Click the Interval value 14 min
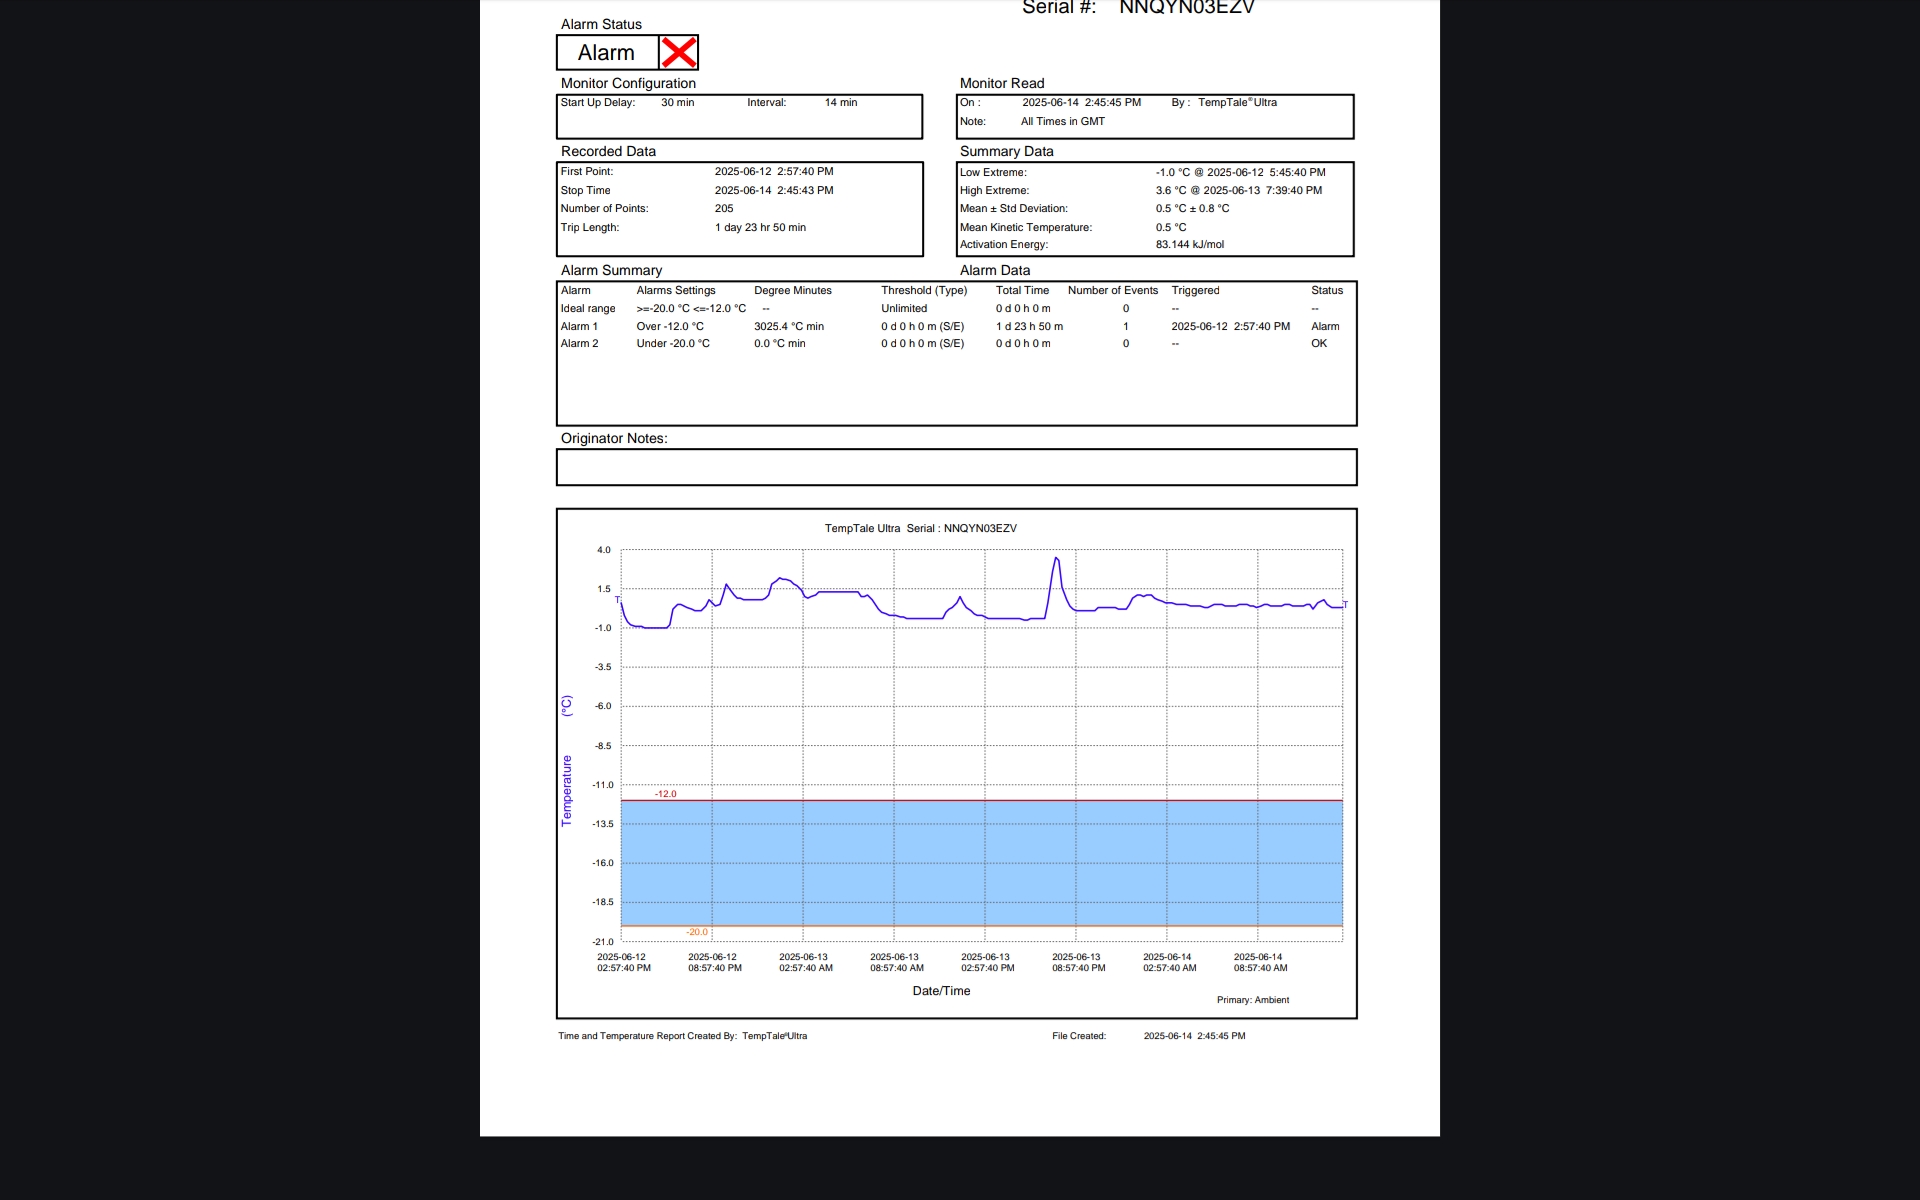 [840, 103]
